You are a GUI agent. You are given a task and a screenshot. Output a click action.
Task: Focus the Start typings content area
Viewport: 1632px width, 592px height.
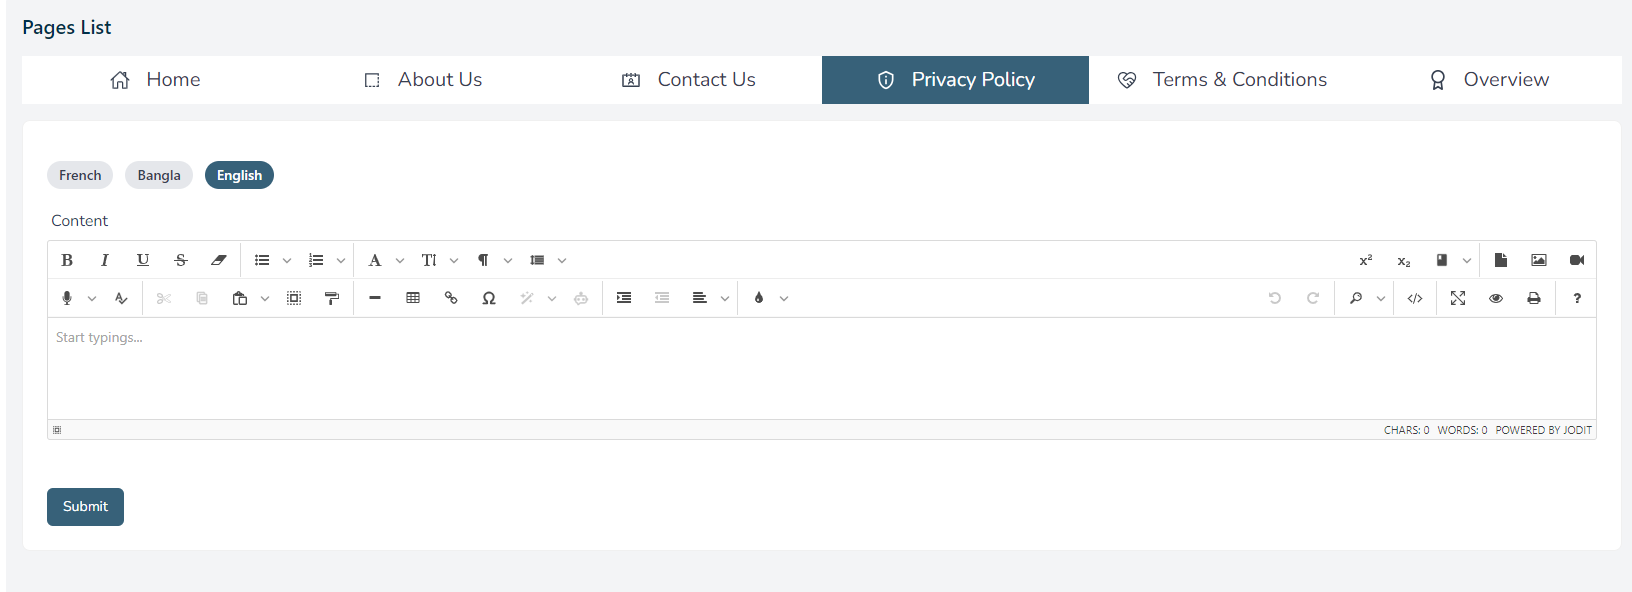click(x=821, y=368)
